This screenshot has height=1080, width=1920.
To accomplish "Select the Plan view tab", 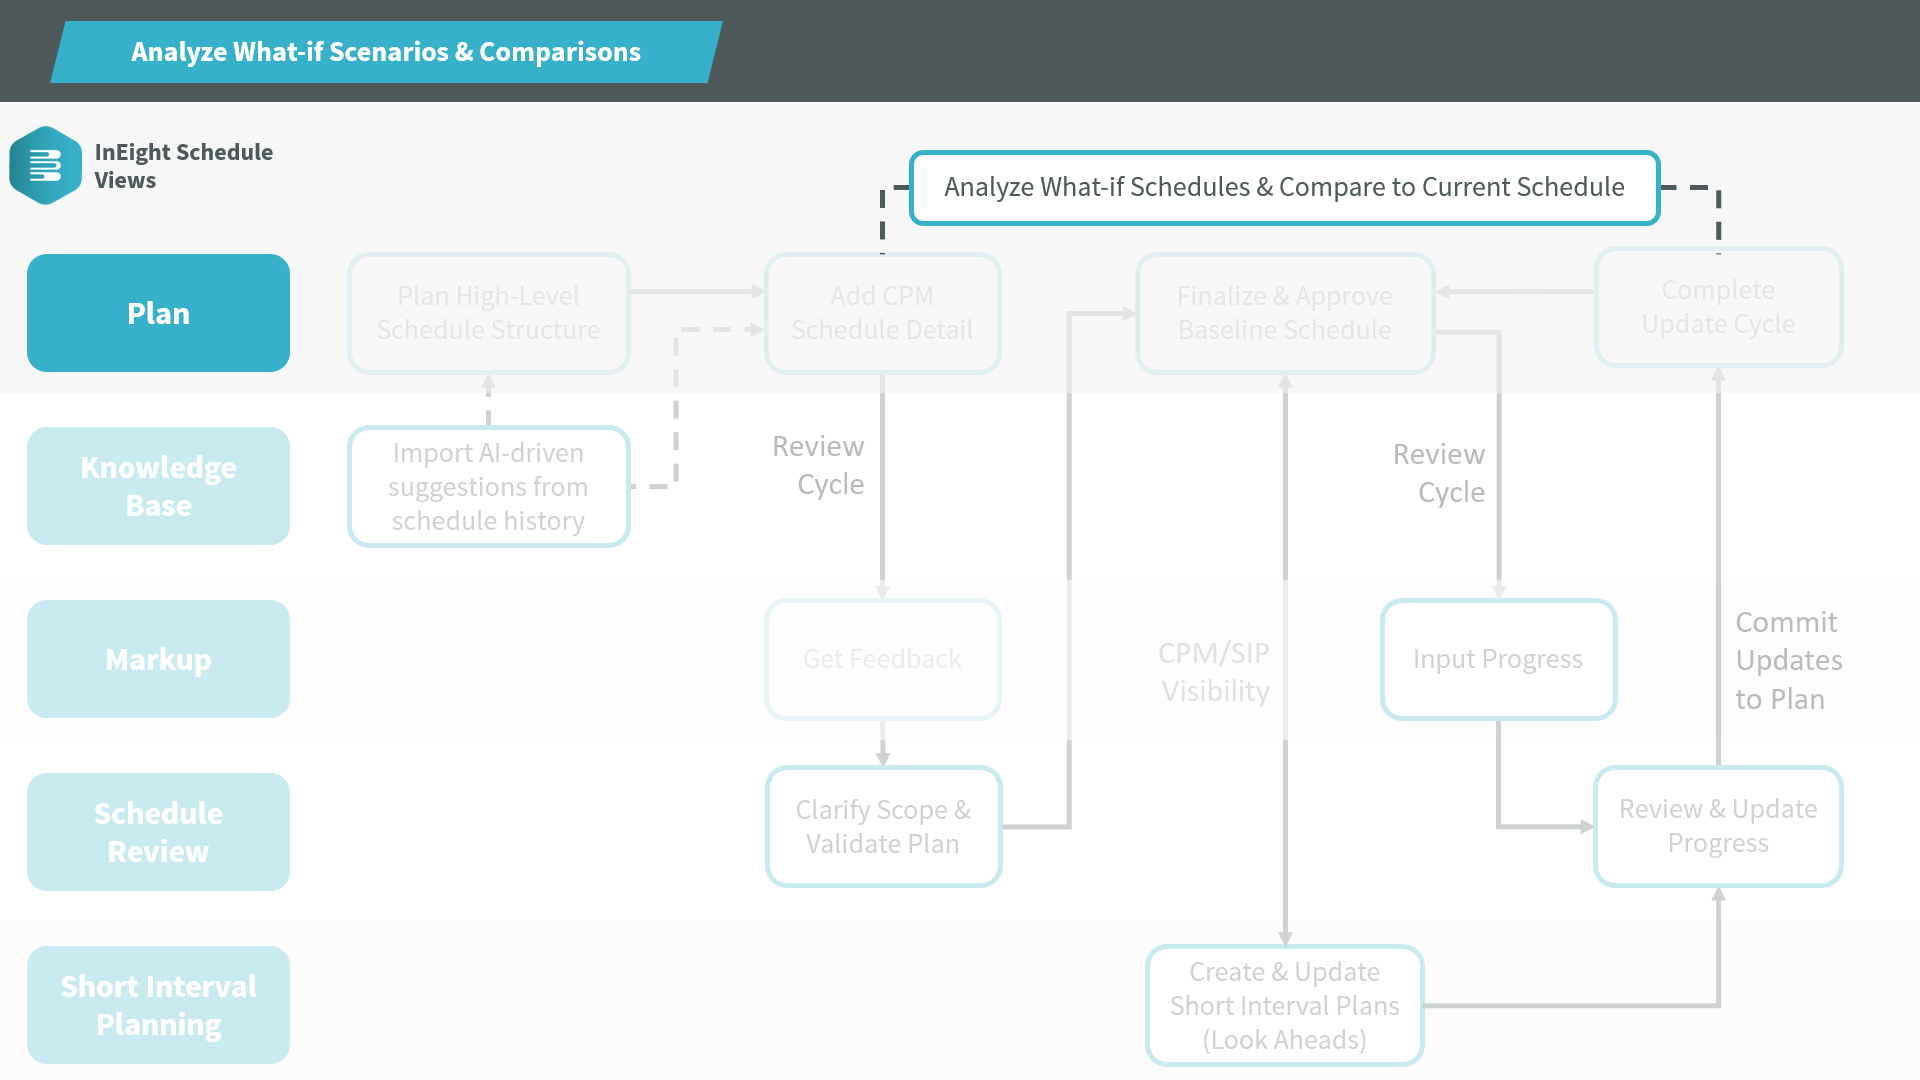I will click(x=158, y=313).
